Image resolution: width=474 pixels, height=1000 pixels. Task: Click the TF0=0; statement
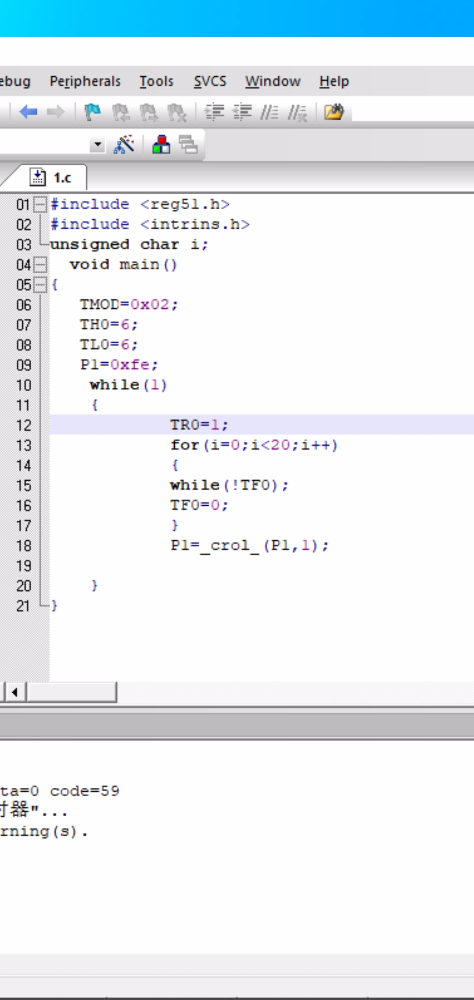199,505
